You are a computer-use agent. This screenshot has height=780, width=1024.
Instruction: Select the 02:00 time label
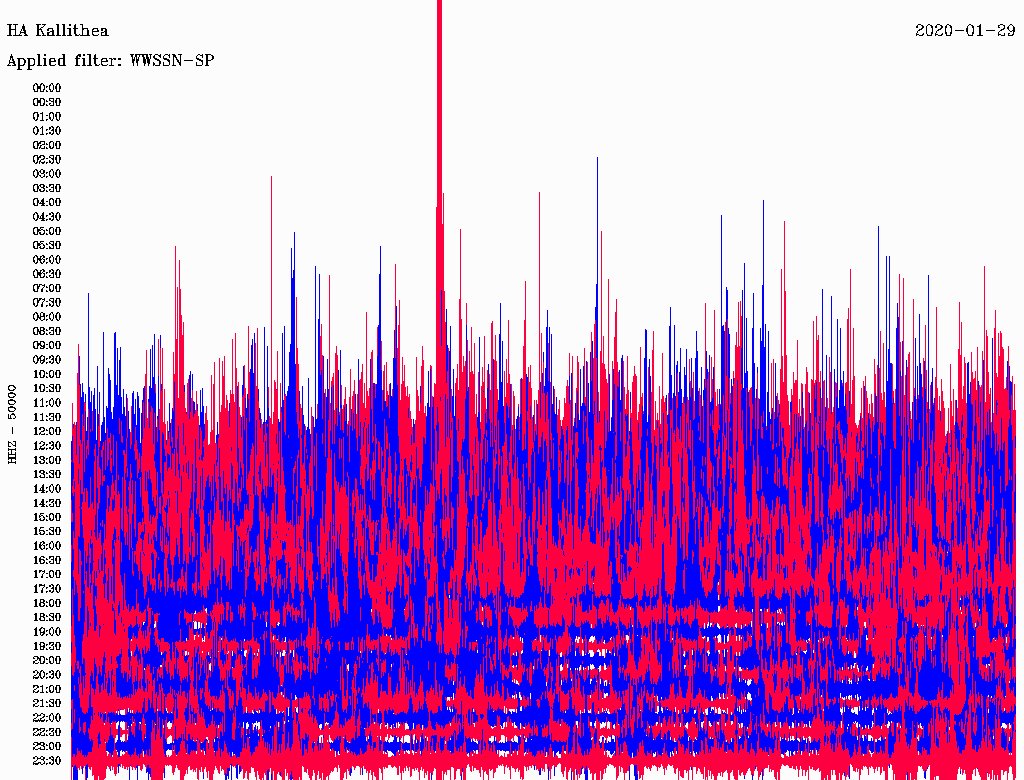[x=47, y=146]
